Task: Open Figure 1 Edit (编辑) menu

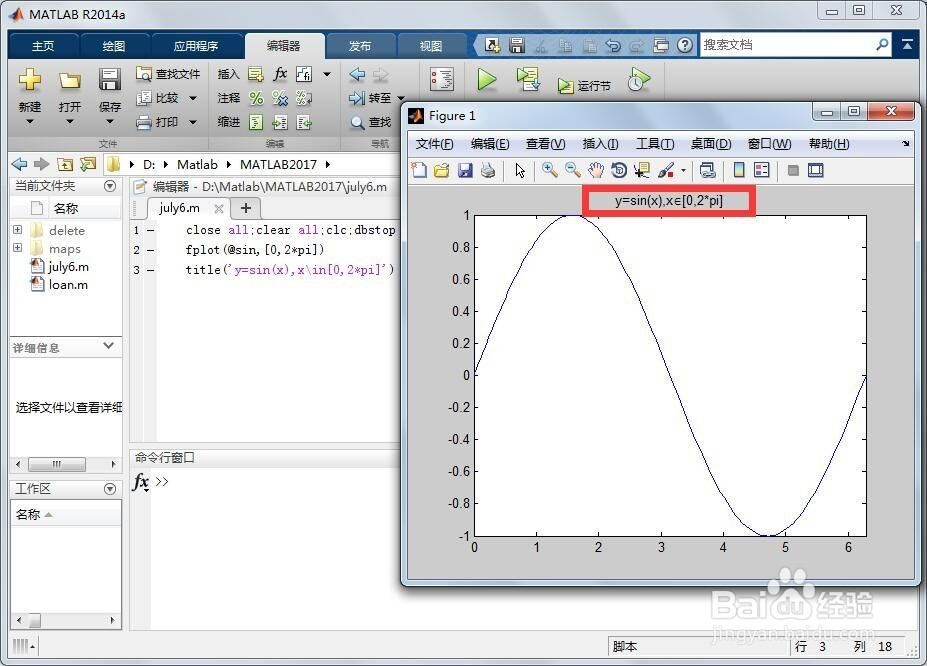Action: [x=490, y=144]
